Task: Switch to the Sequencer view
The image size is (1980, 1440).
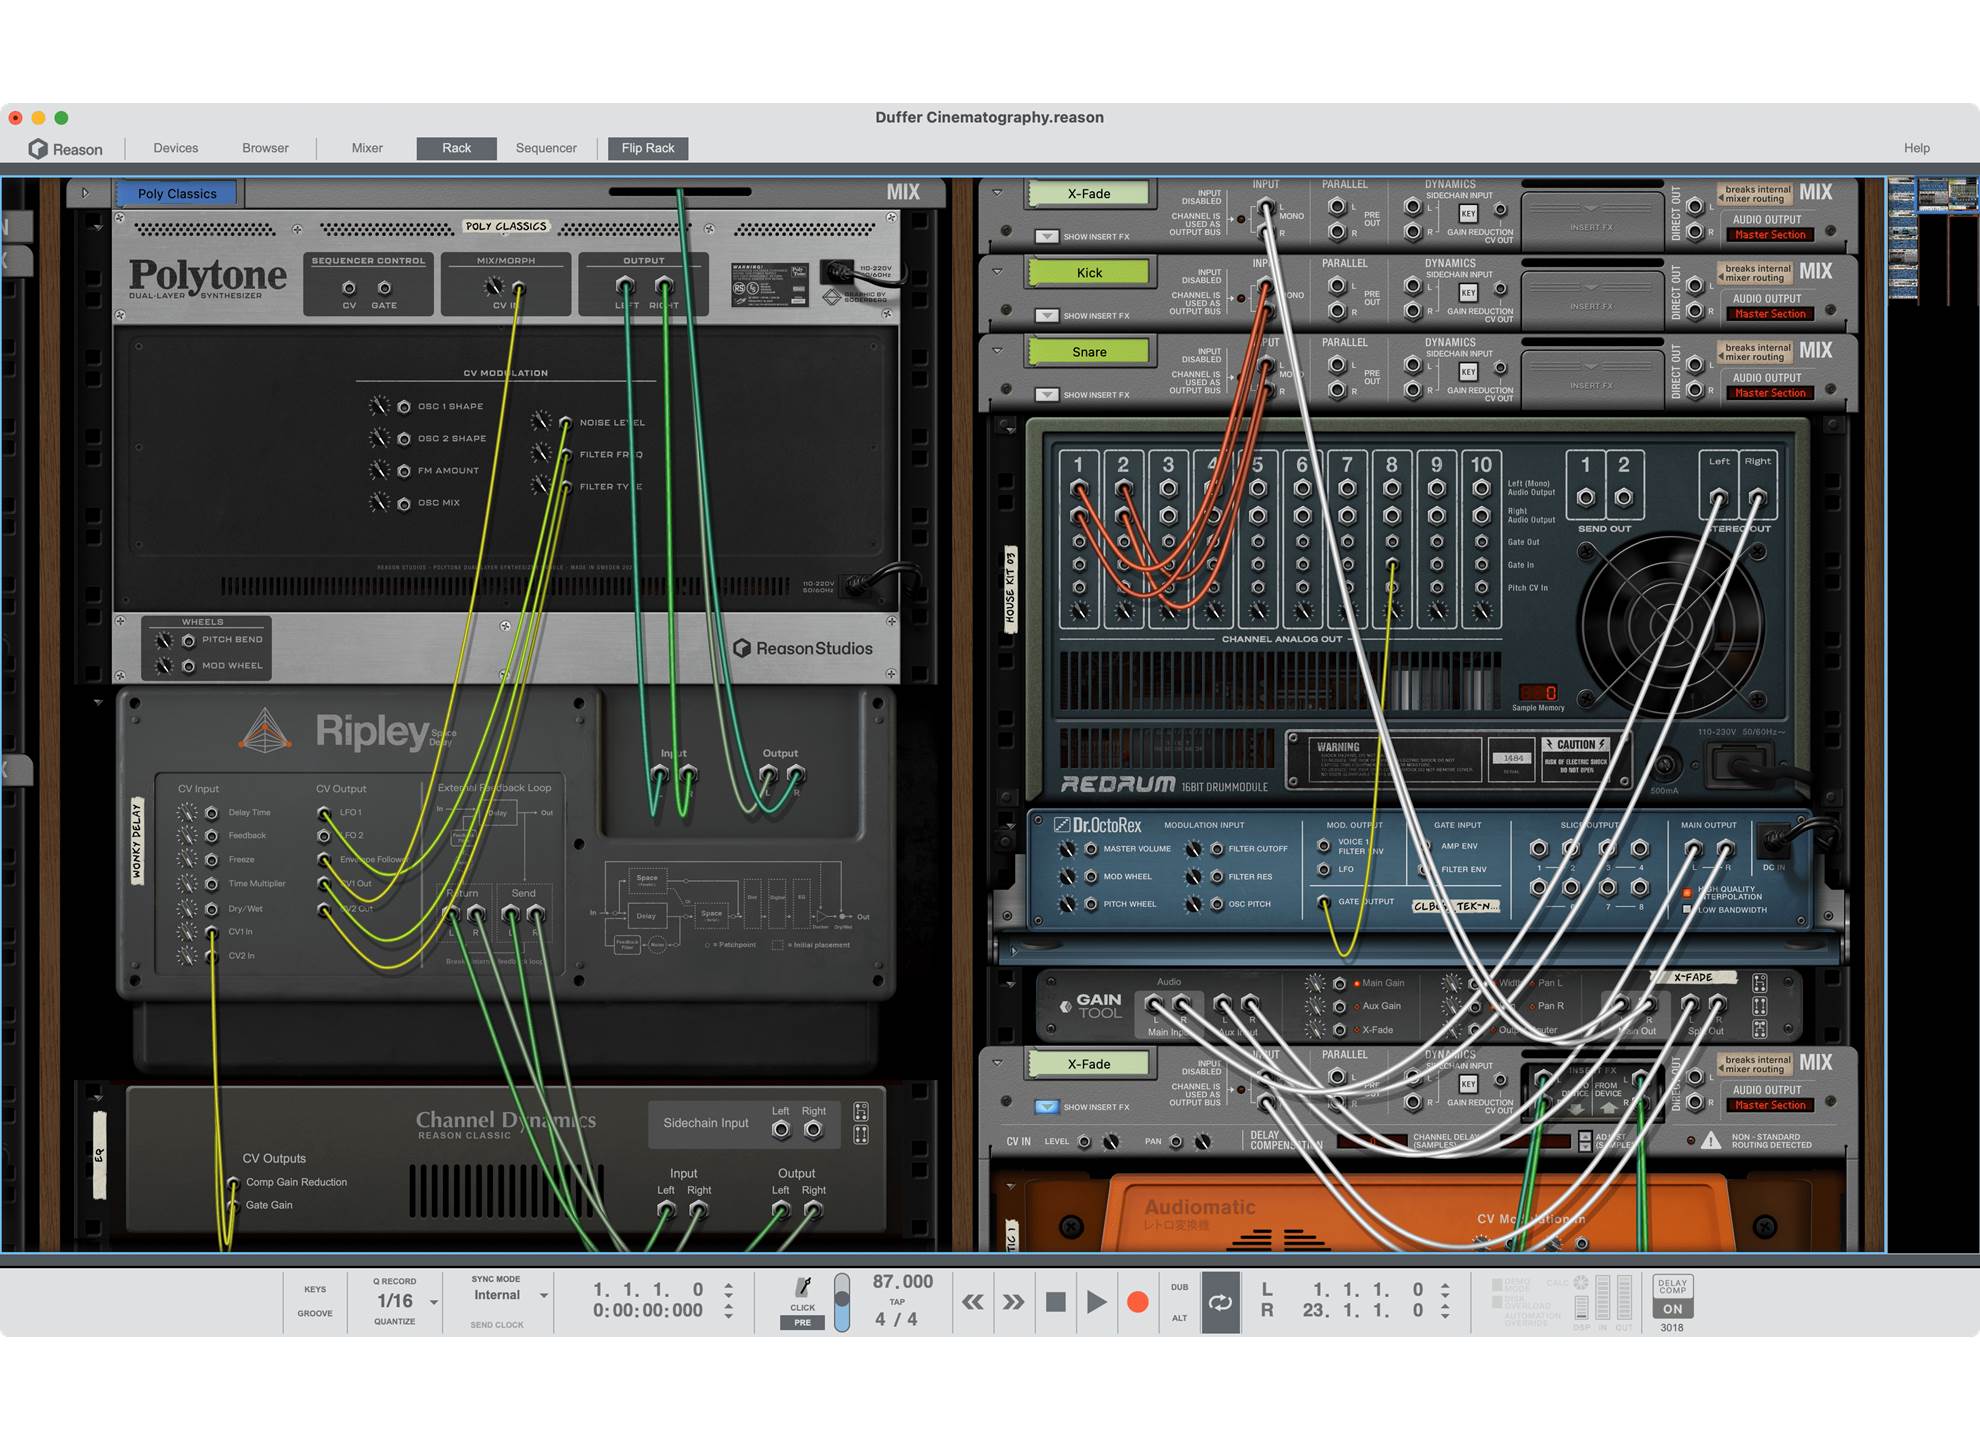Action: (546, 148)
